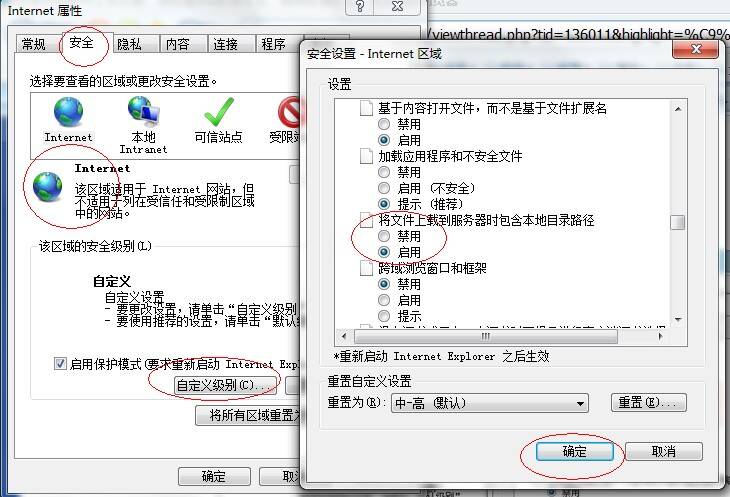Select 启用 under 跨域浏览窗口和框架
Image resolution: width=730 pixels, height=497 pixels.
tap(384, 300)
